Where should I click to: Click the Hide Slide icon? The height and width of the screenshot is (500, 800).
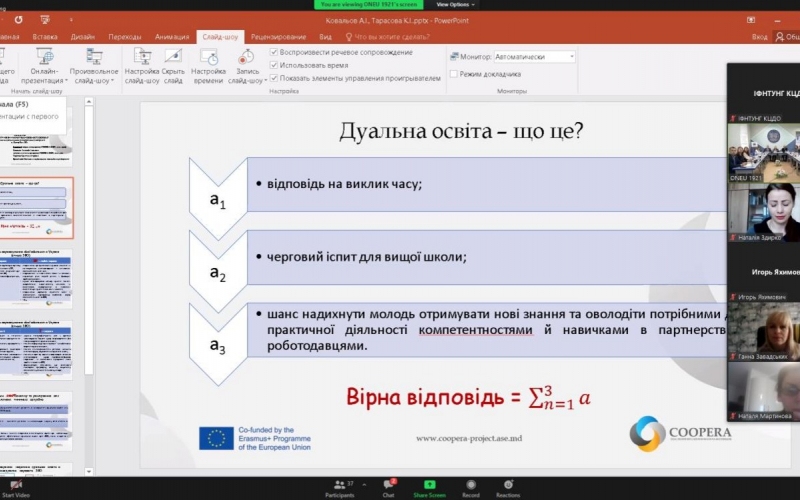point(173,56)
